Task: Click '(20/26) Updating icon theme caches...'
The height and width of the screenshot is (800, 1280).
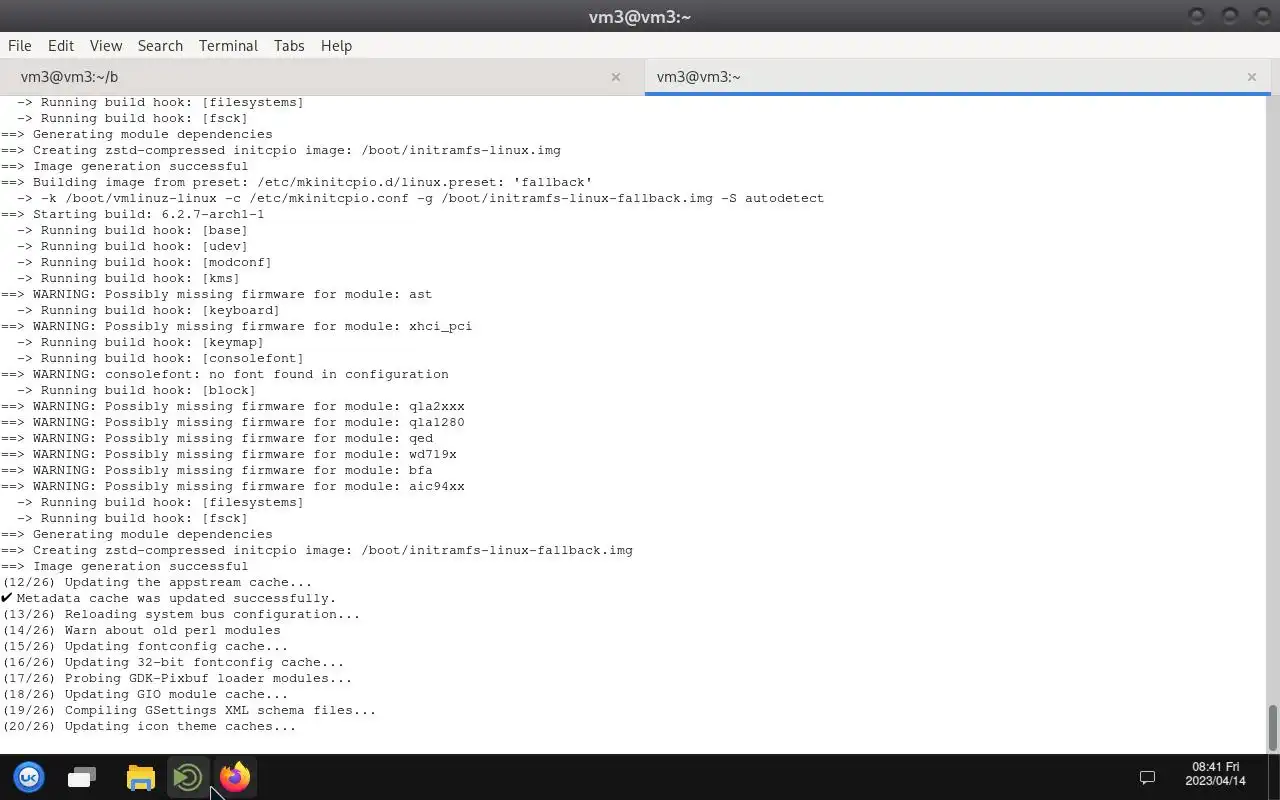Action: pos(149,726)
